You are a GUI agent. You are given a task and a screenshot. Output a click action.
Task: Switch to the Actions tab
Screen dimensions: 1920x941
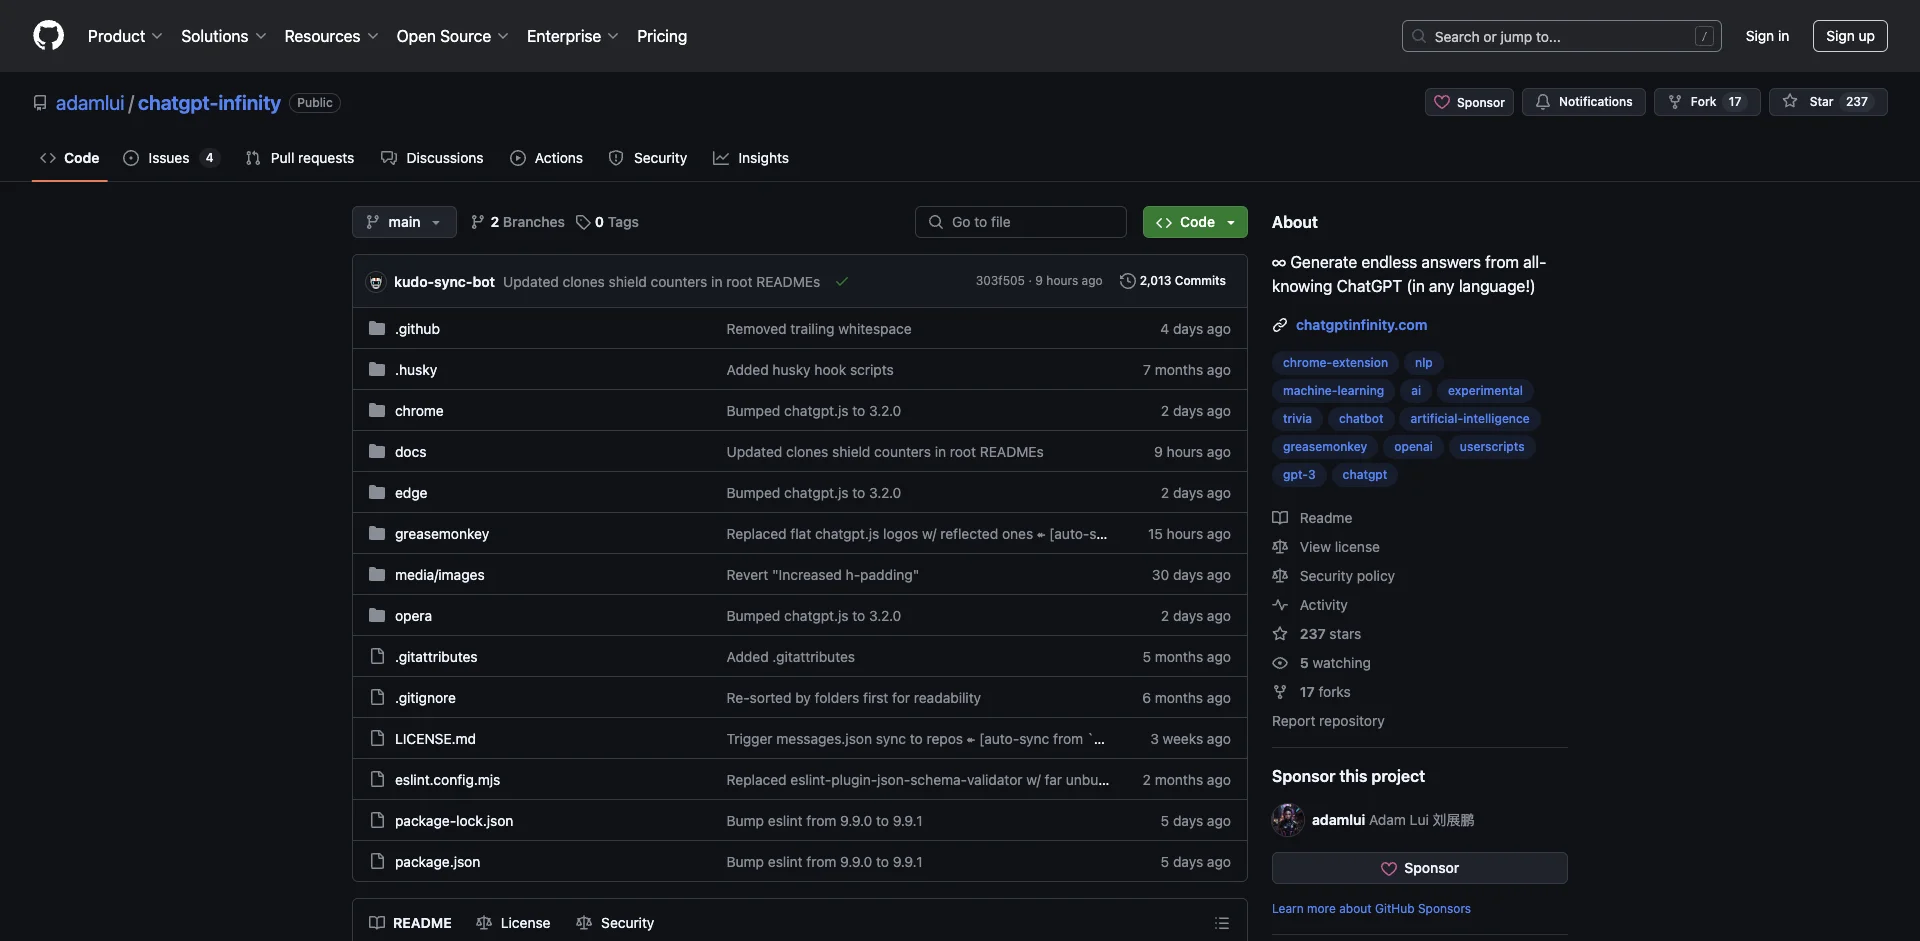pyautogui.click(x=546, y=158)
